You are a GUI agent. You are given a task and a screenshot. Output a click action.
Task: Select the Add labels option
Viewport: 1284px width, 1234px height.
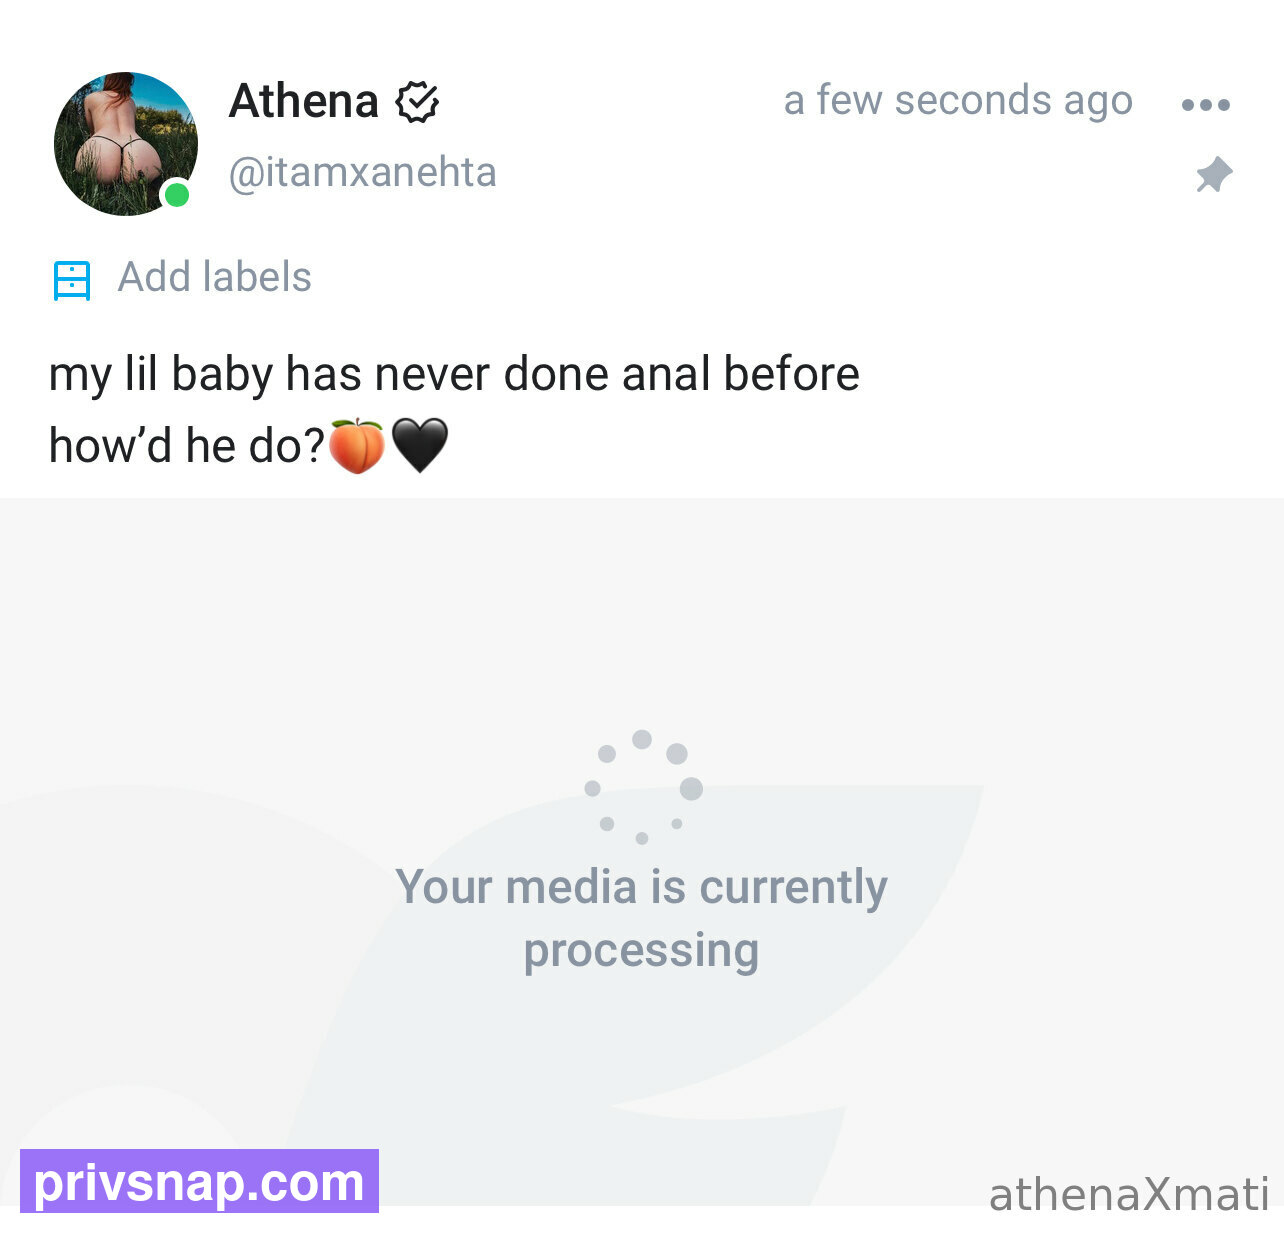click(215, 277)
